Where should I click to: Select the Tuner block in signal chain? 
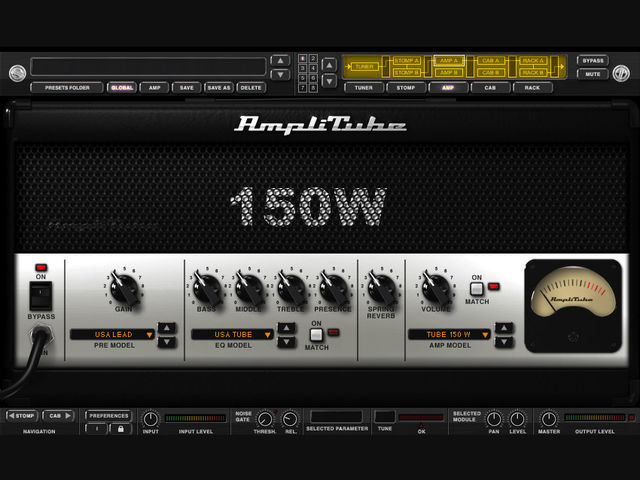click(x=364, y=67)
